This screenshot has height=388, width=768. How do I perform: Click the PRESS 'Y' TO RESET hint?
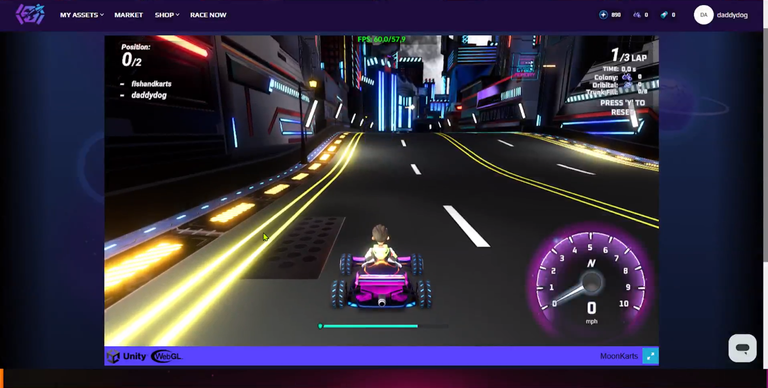pos(623,107)
